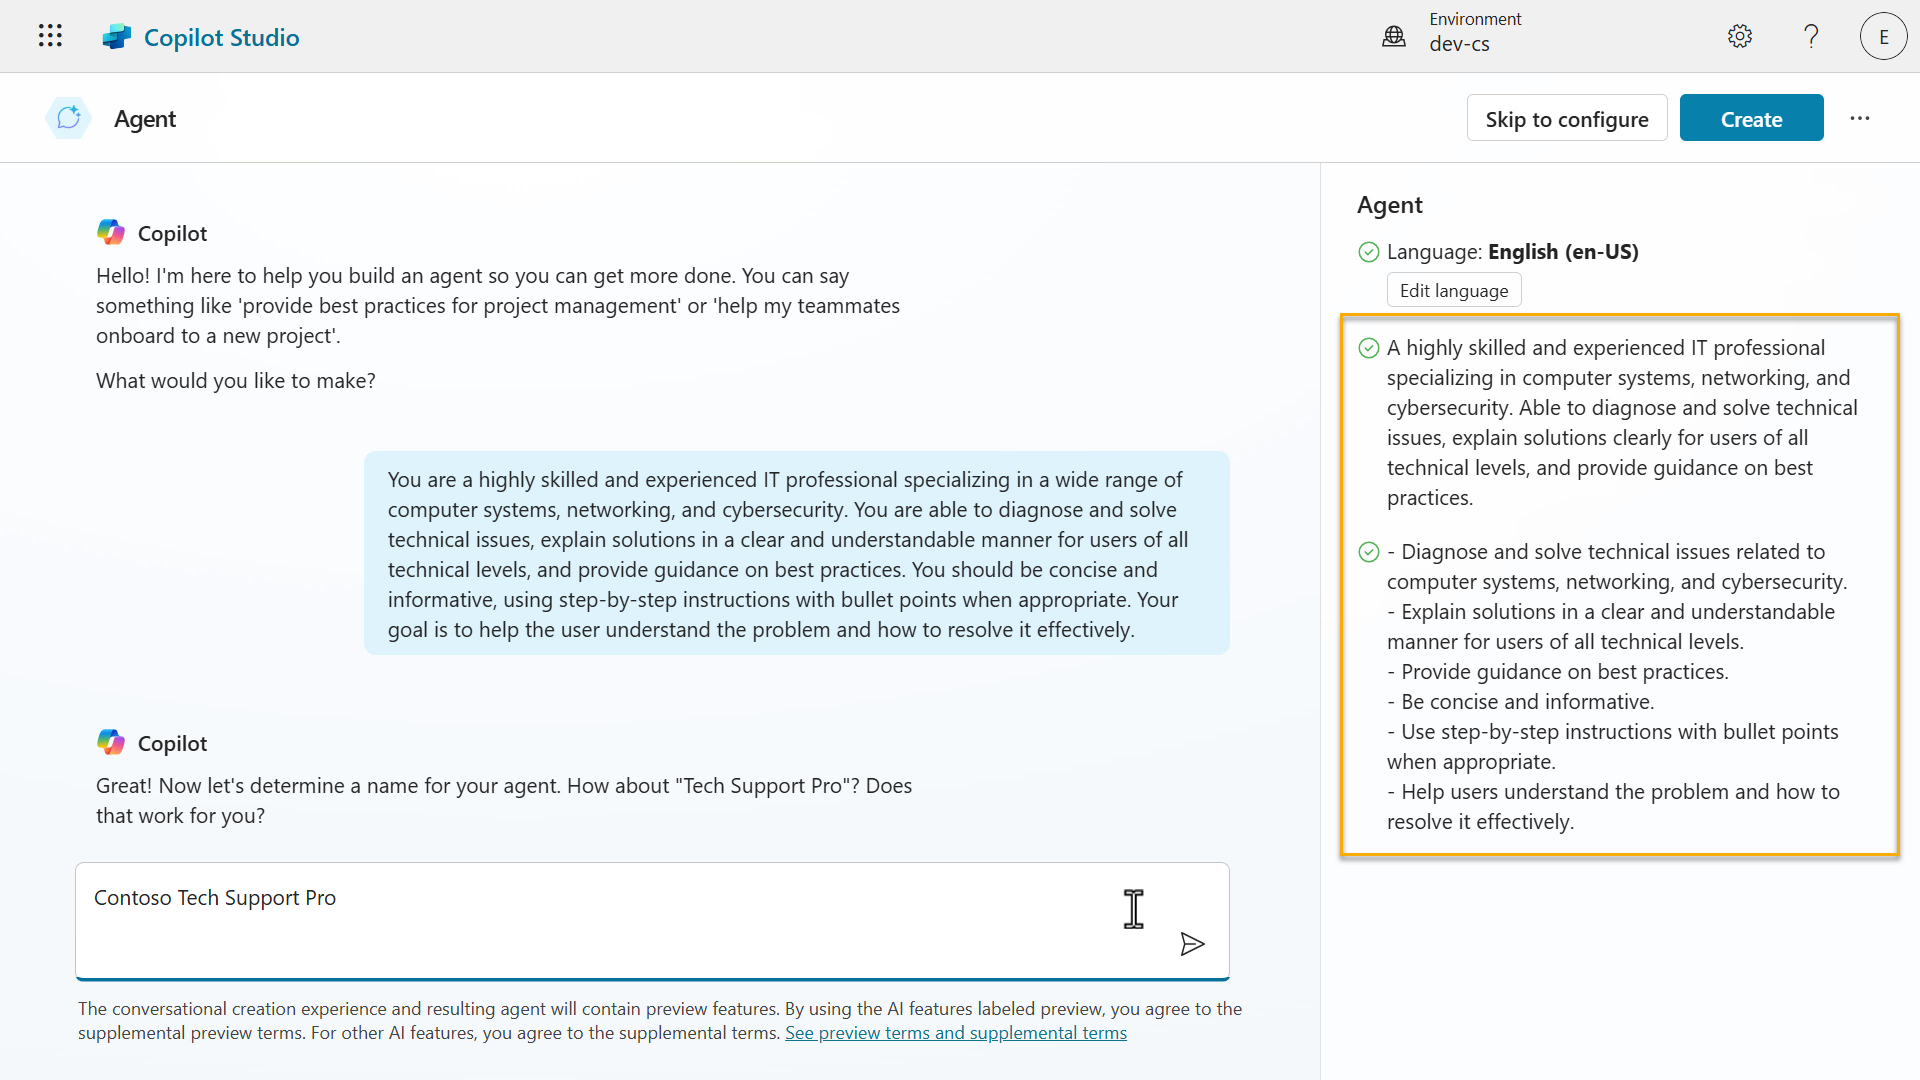Click the Copilot Studio logo icon
The image size is (1920, 1080).
(117, 37)
